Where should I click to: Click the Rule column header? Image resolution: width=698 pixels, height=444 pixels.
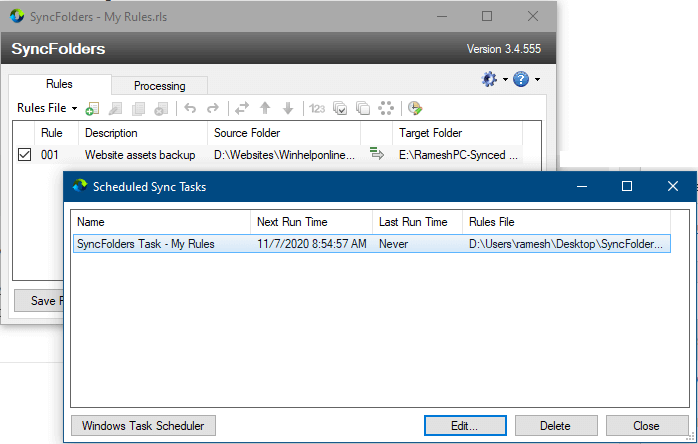tap(57, 133)
